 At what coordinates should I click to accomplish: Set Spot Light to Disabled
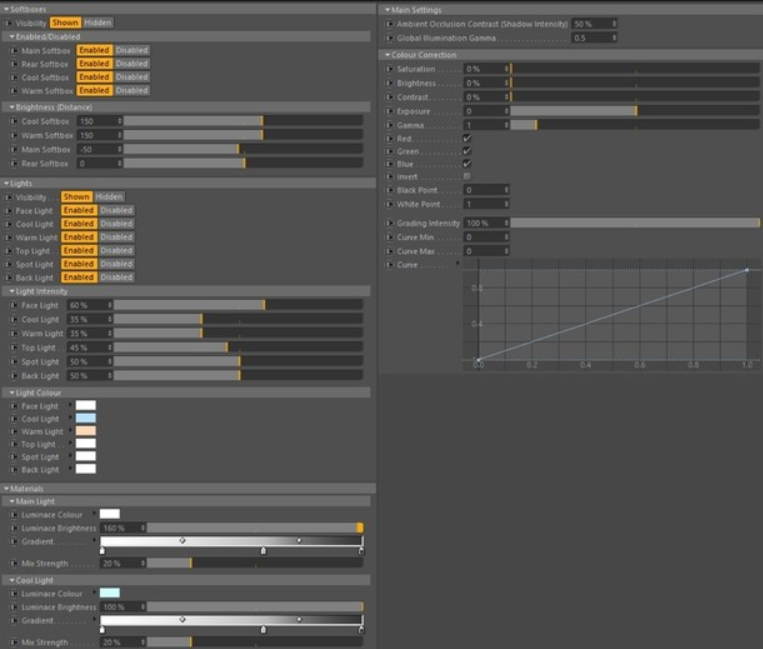[116, 264]
